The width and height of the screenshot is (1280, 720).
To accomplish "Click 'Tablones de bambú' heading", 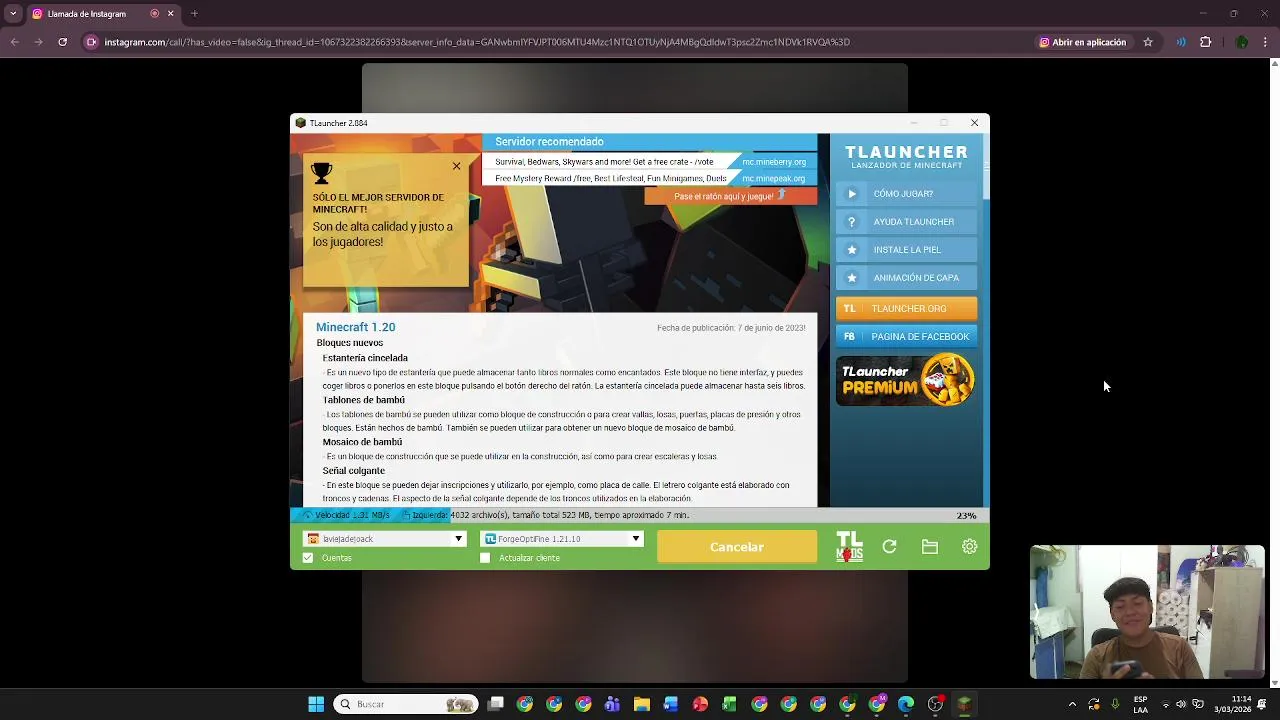I will click(x=364, y=400).
